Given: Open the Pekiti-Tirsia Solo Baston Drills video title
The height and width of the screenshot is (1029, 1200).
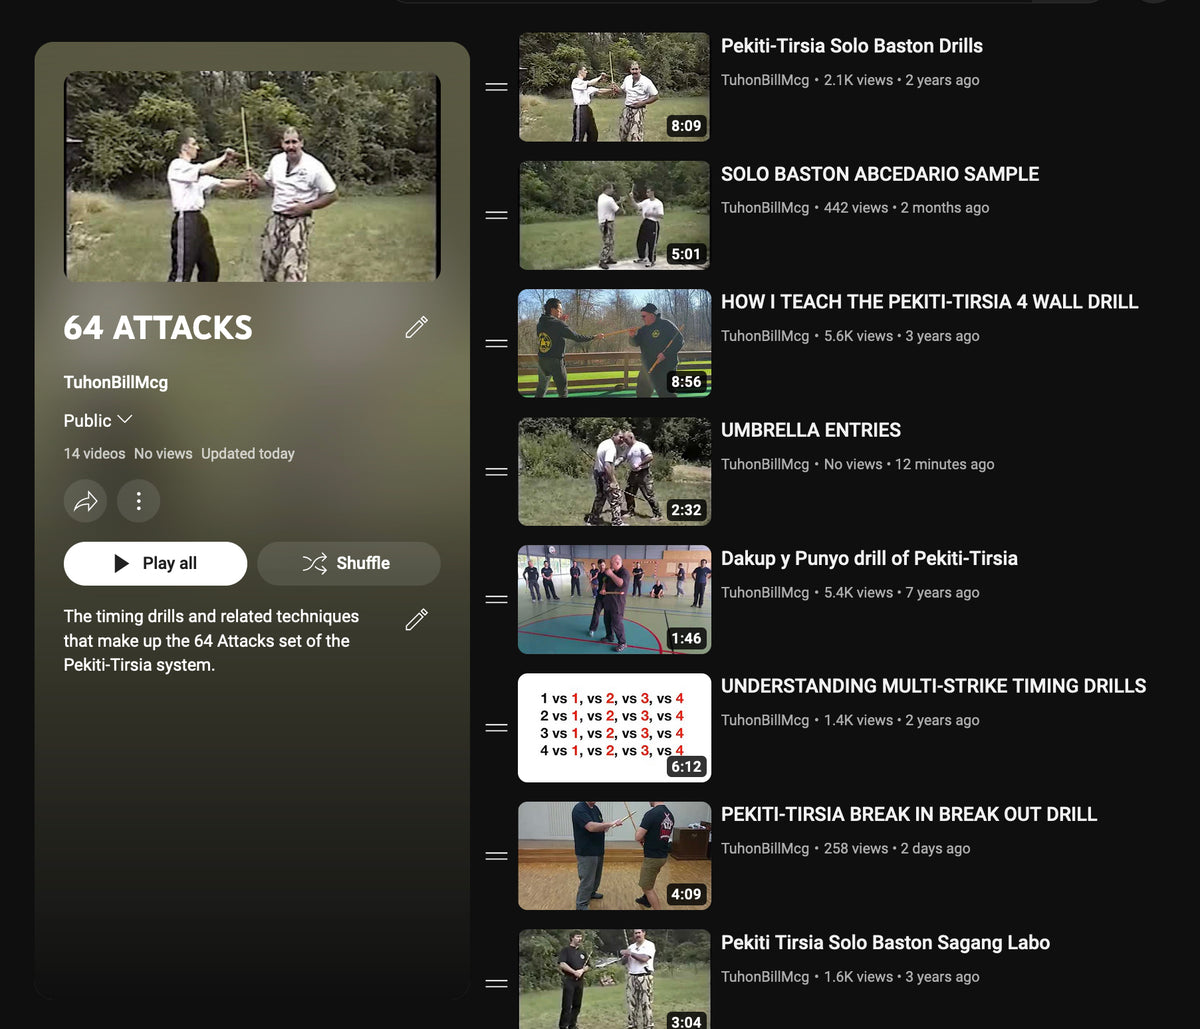Looking at the screenshot, I should (x=851, y=46).
